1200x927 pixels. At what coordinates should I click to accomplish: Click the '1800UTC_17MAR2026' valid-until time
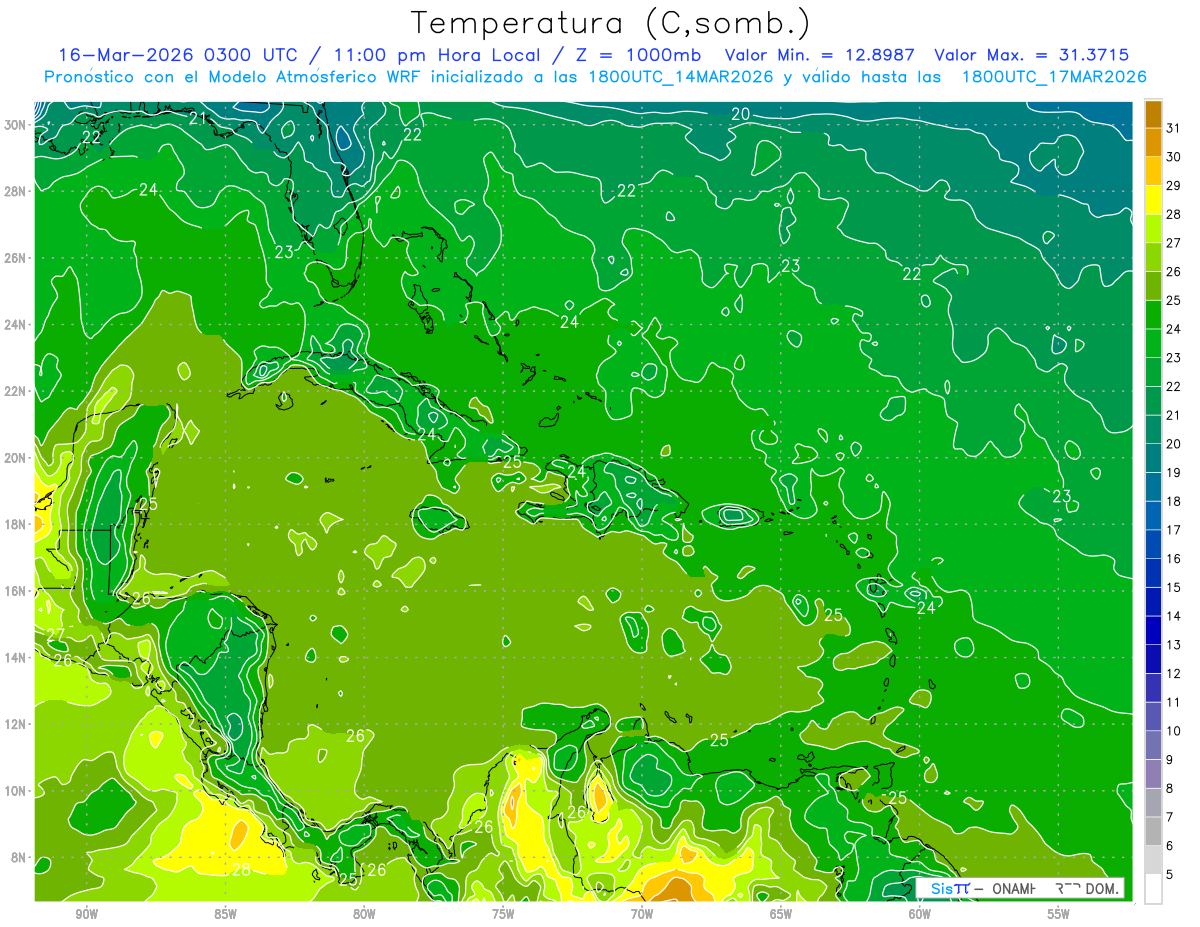[x=1053, y=77]
